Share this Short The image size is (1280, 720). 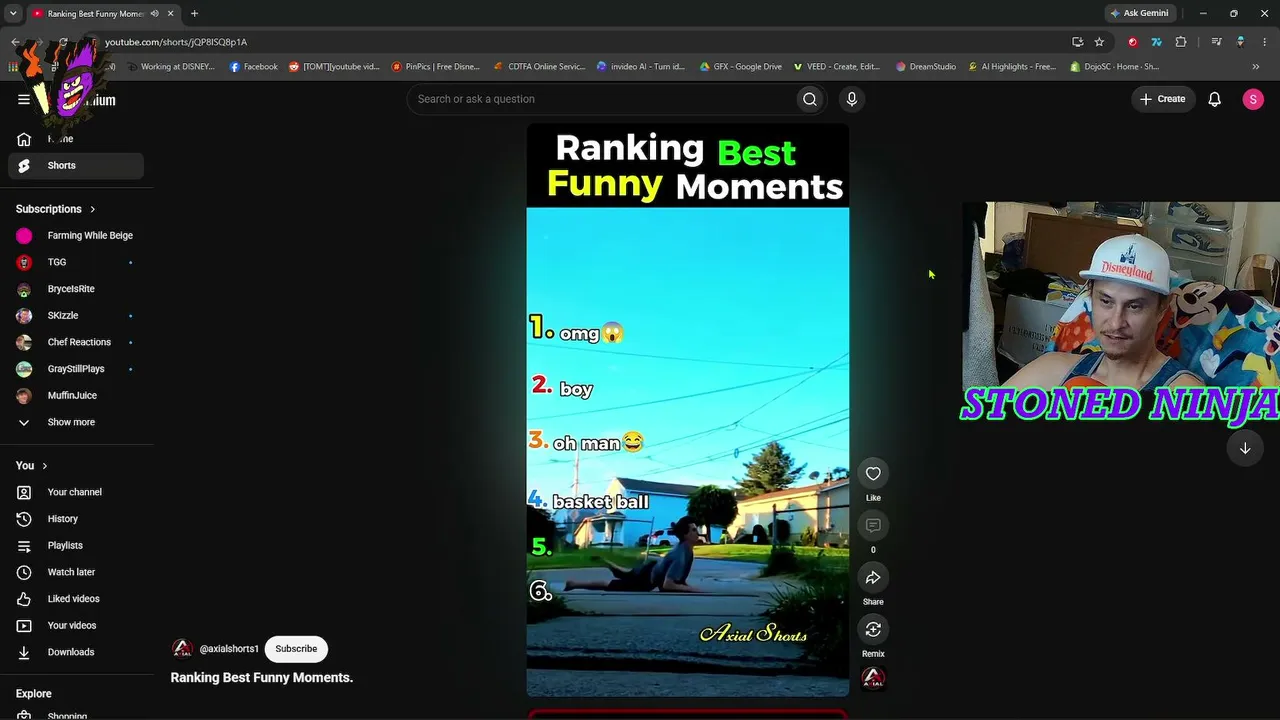coord(873,578)
